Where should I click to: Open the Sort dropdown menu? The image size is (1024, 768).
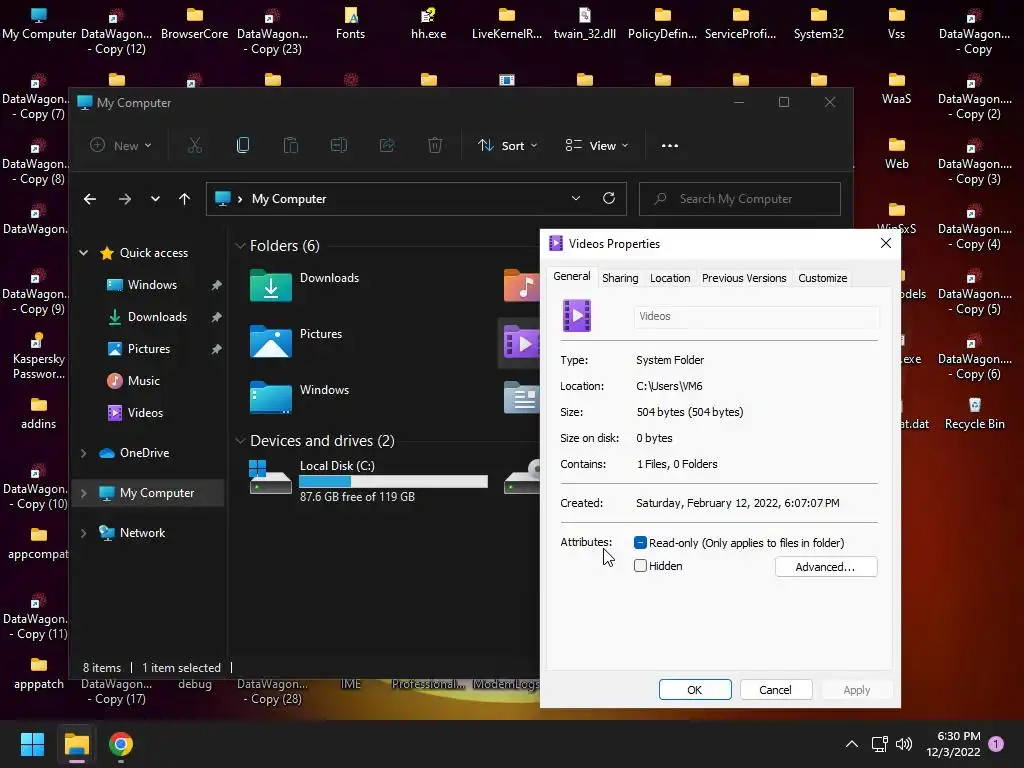[507, 145]
